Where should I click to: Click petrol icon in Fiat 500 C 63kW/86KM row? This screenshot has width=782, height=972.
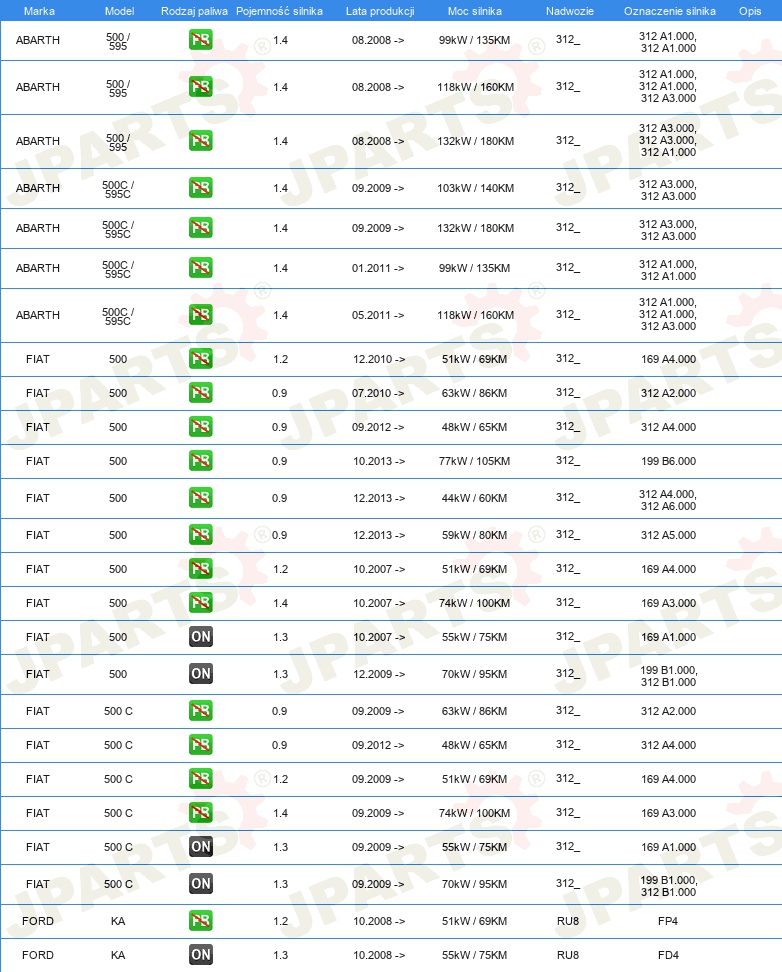click(x=200, y=711)
